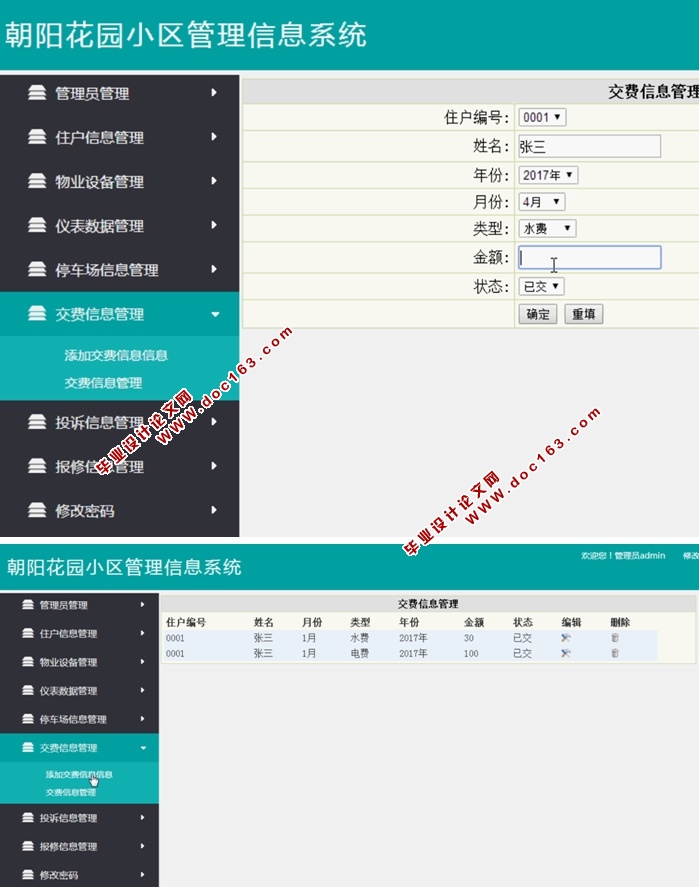Screen dimensions: 699x887
Task: Open 添加交费信息信息 link in top sidebar
Action: (x=116, y=355)
